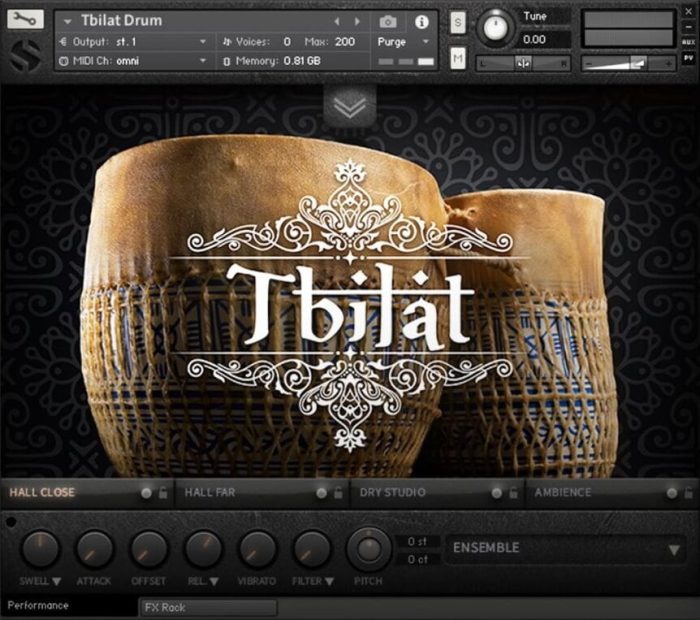
Task: Adjust the Vibrato knob
Action: [258, 549]
